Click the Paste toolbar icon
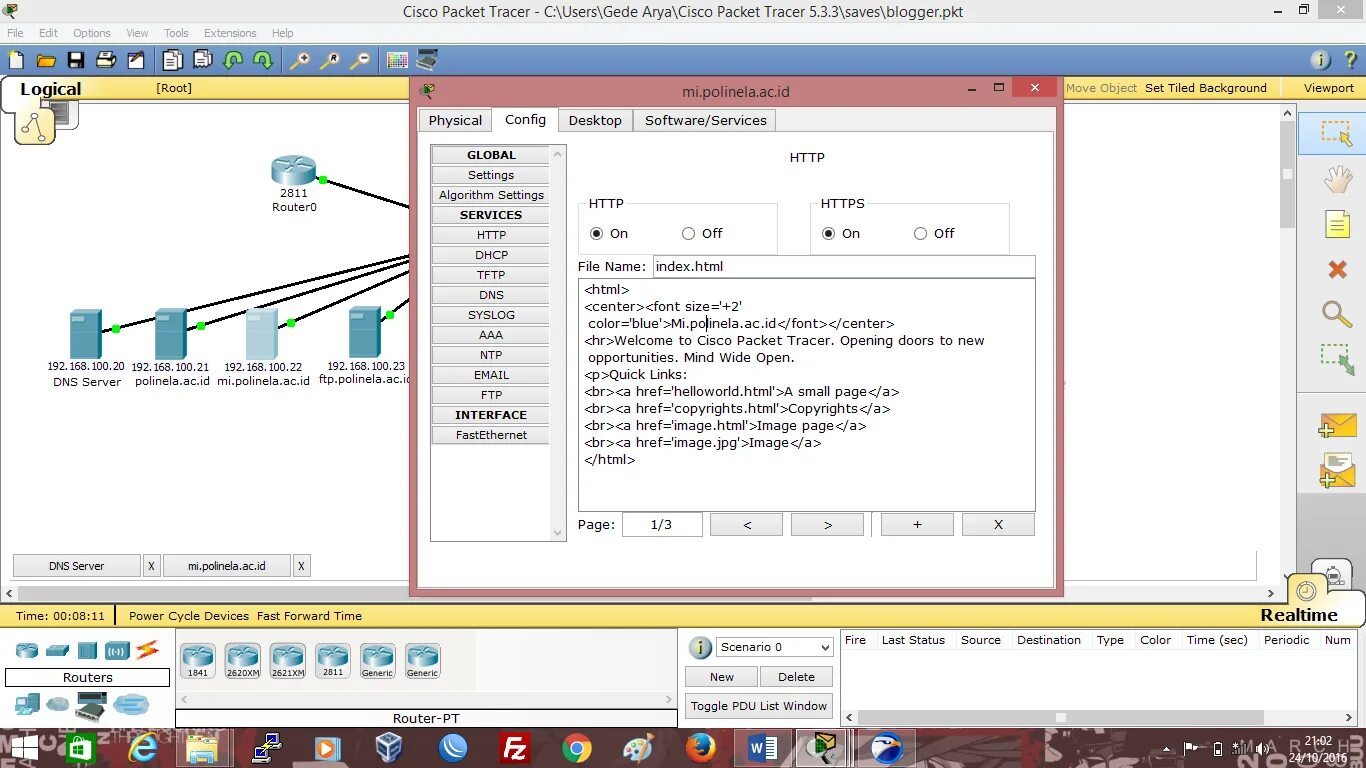 (203, 60)
